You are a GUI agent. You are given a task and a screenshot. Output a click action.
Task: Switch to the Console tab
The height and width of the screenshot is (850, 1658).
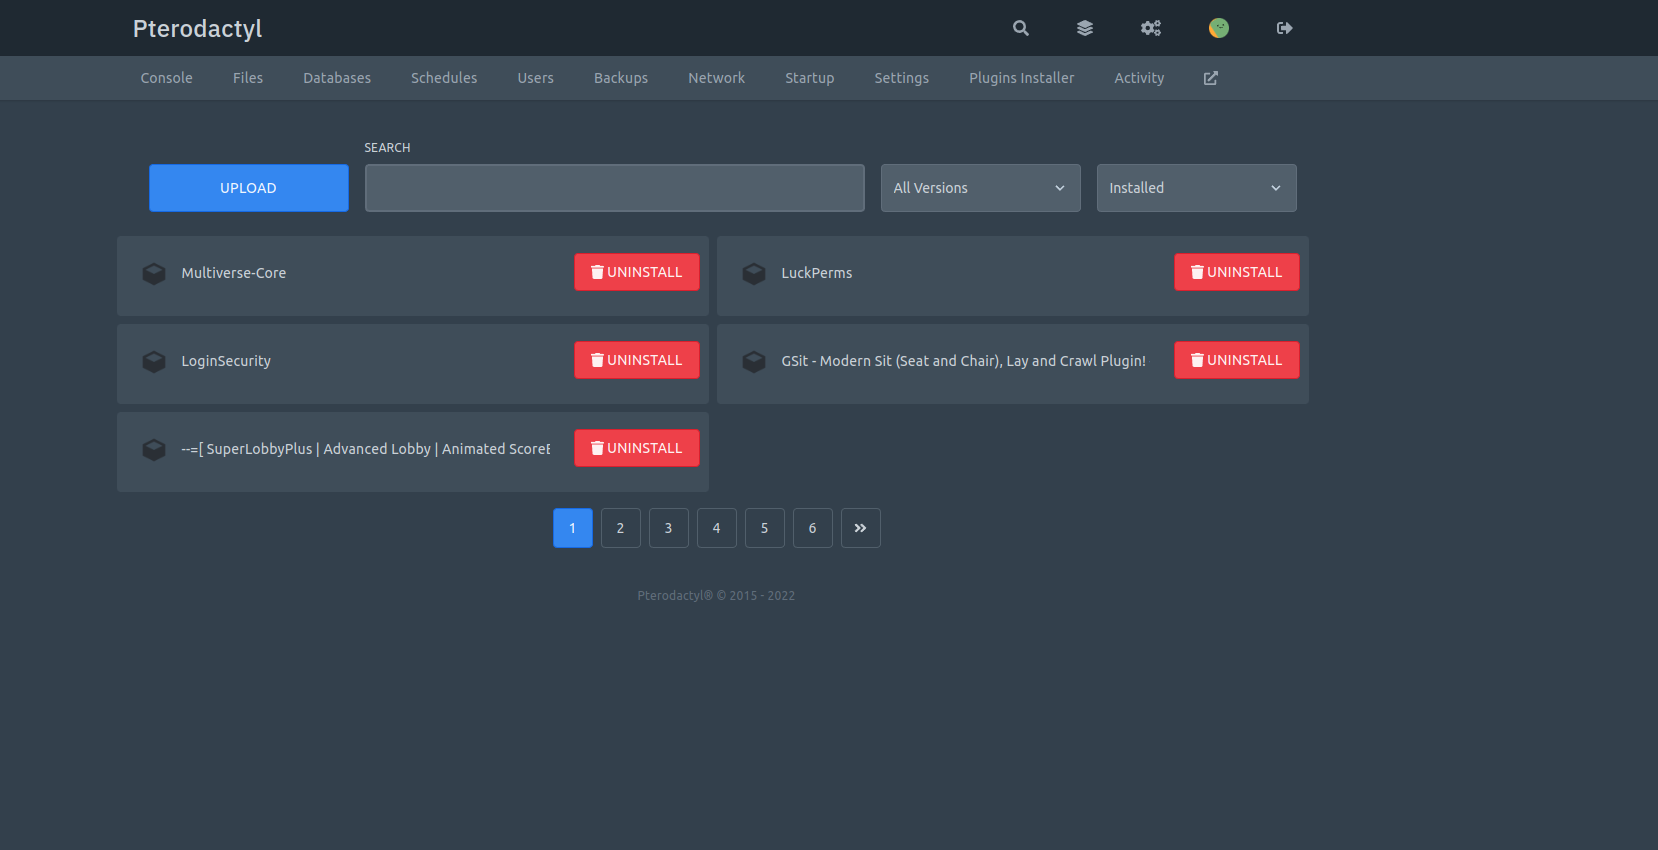click(166, 78)
